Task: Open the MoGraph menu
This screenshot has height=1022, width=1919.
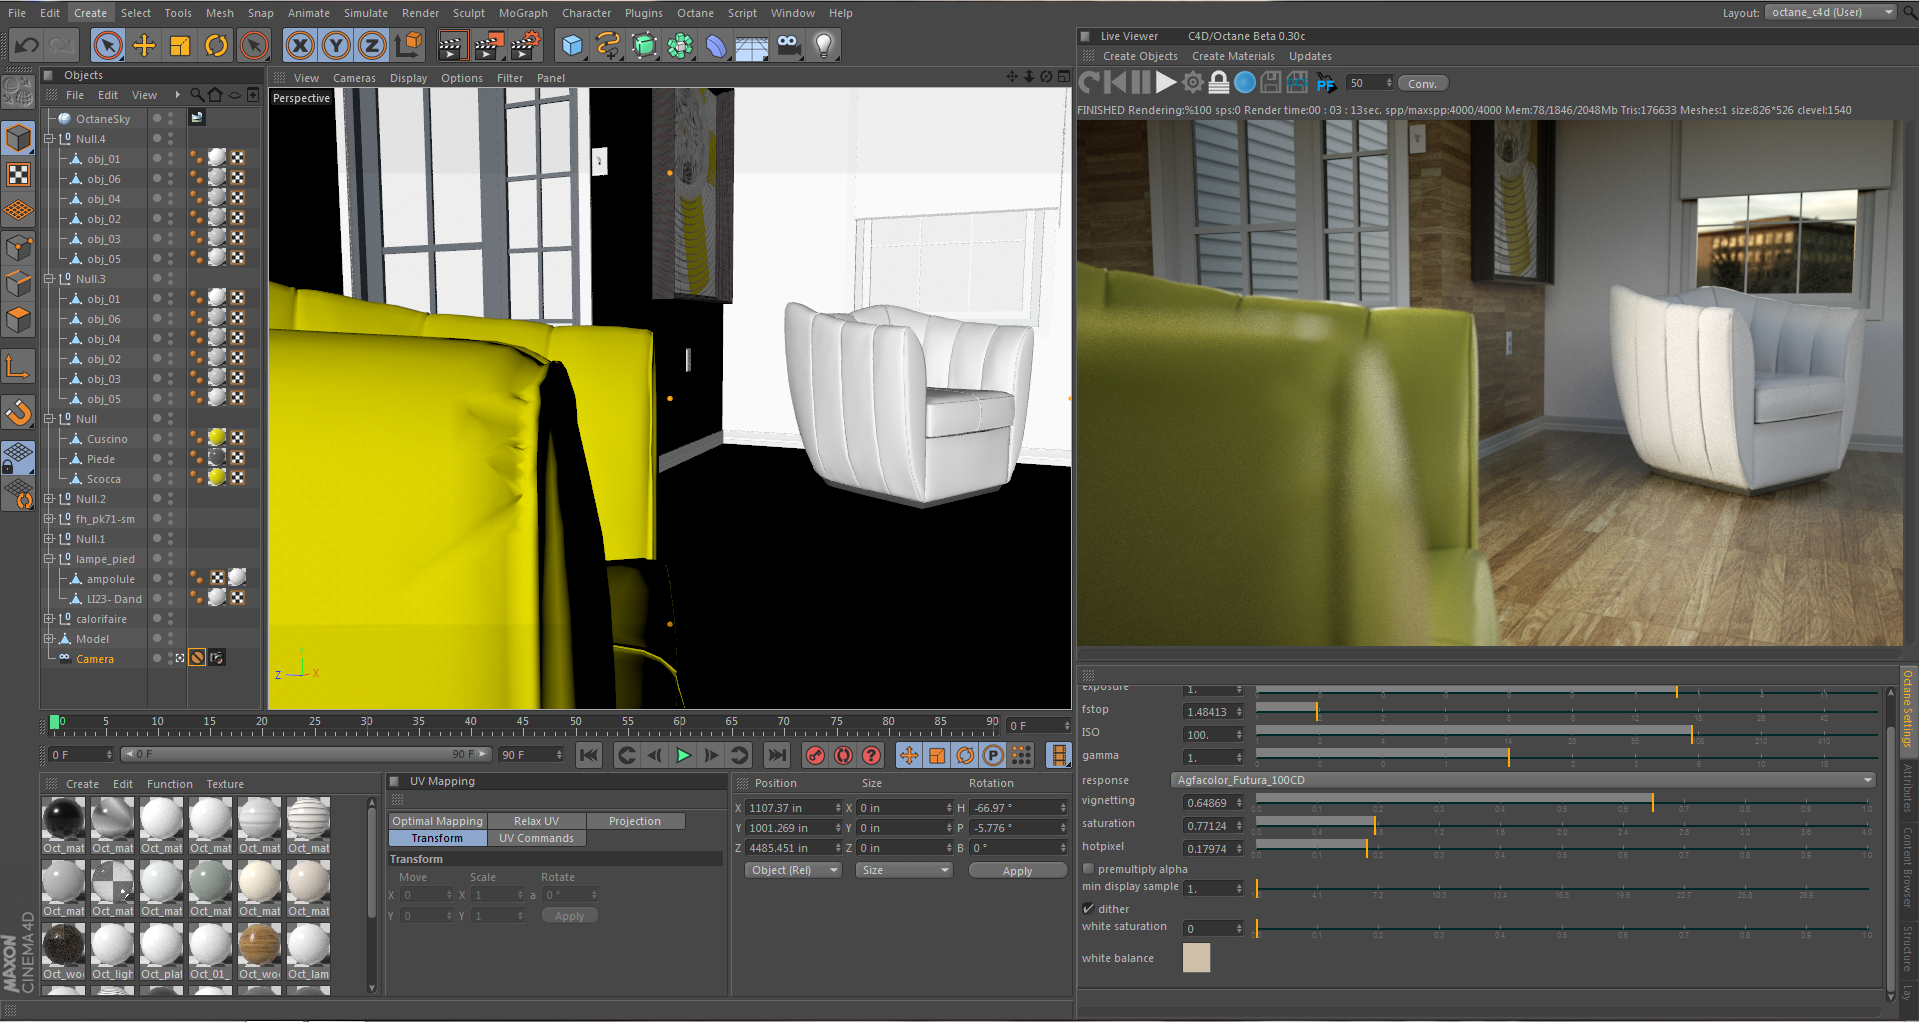Action: pos(523,13)
